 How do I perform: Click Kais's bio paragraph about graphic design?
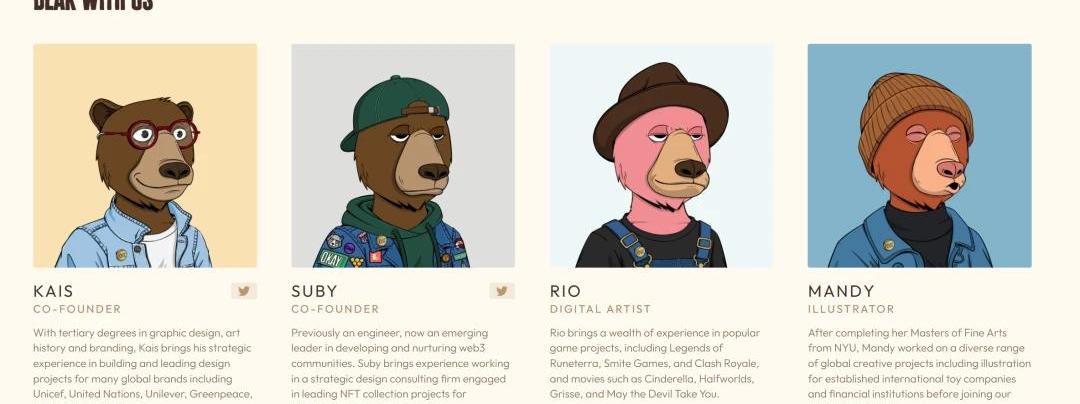[143, 364]
